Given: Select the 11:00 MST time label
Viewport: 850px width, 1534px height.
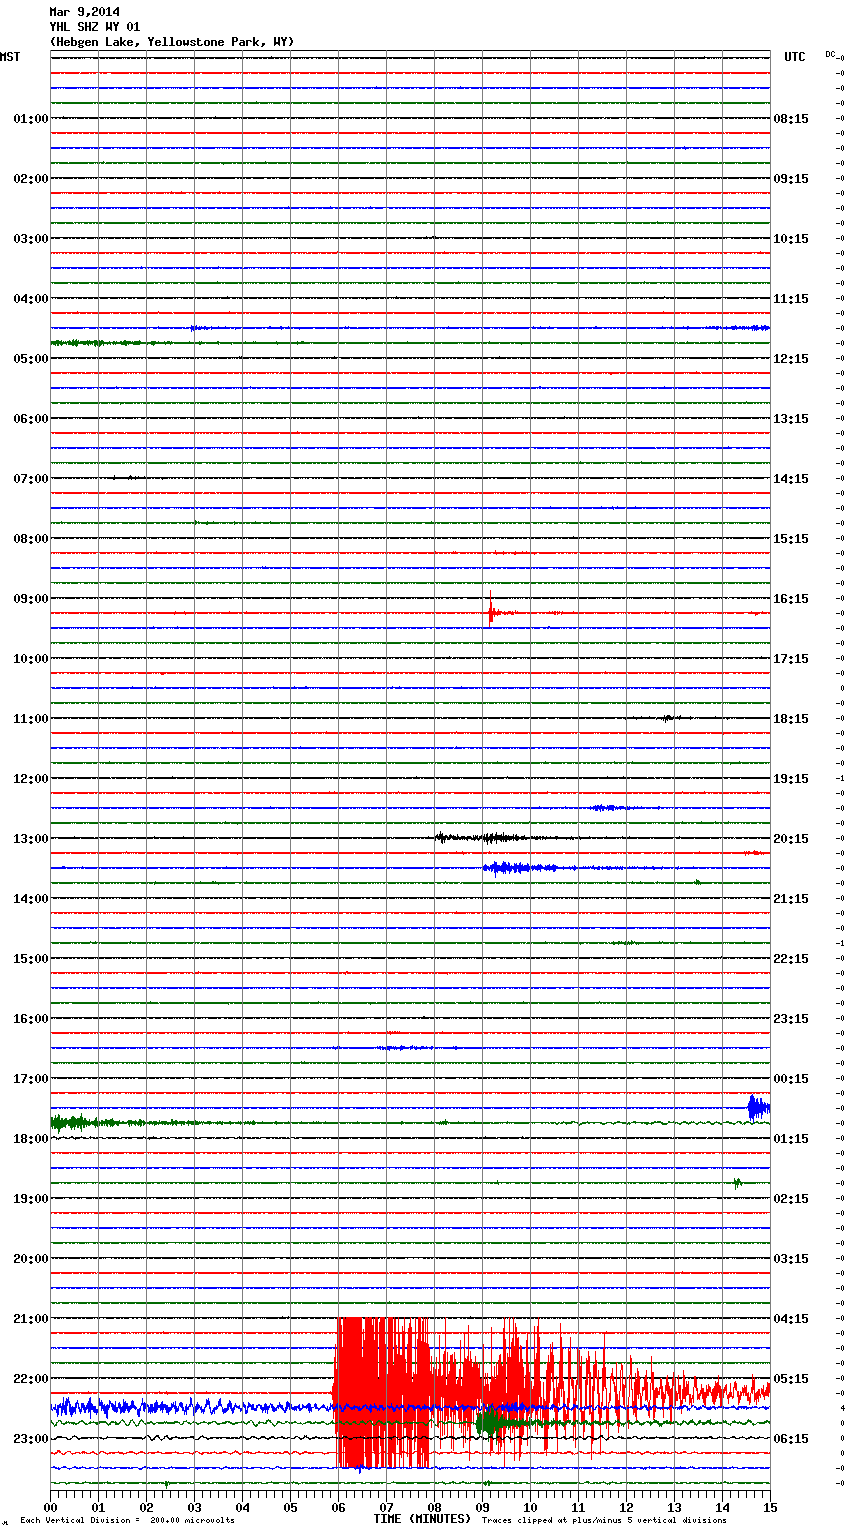Looking at the screenshot, I should pyautogui.click(x=30, y=719).
